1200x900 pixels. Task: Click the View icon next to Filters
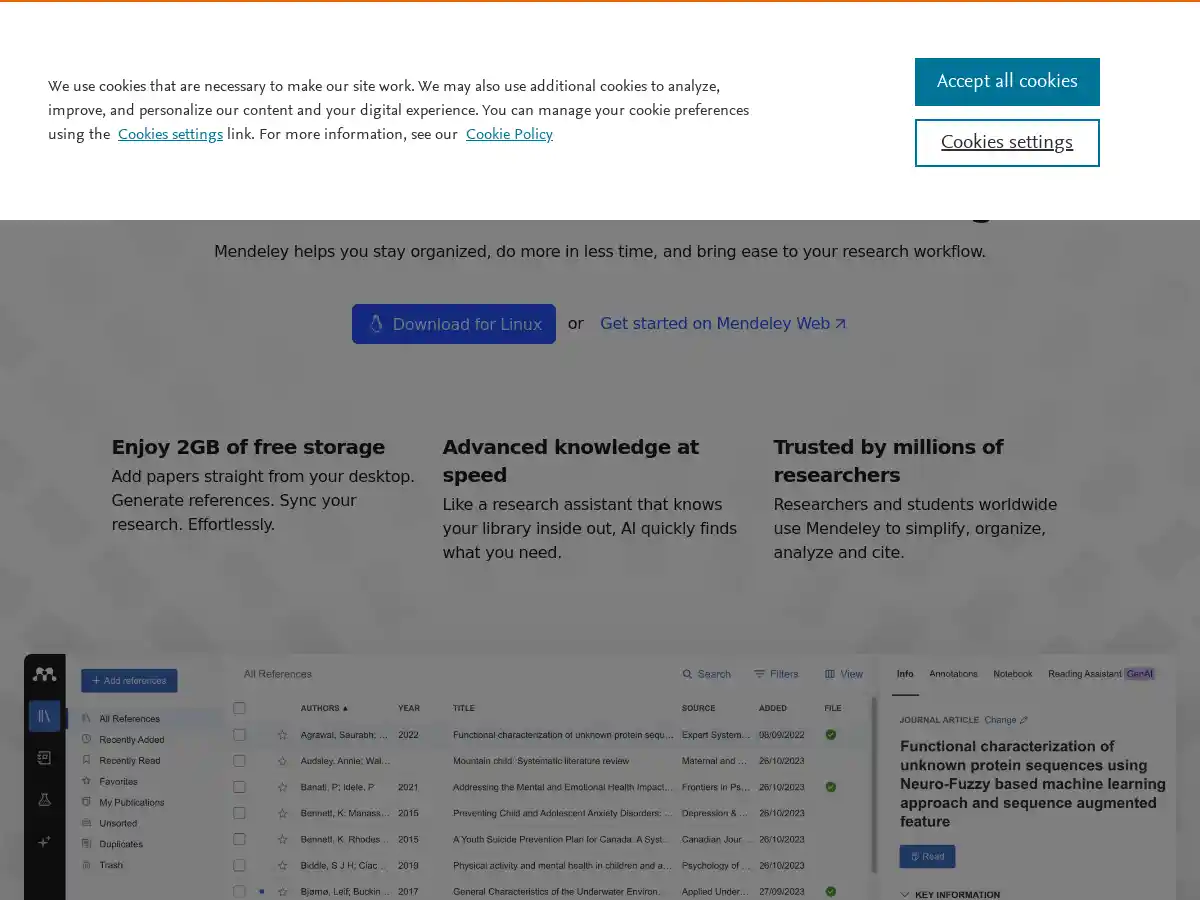coord(829,673)
